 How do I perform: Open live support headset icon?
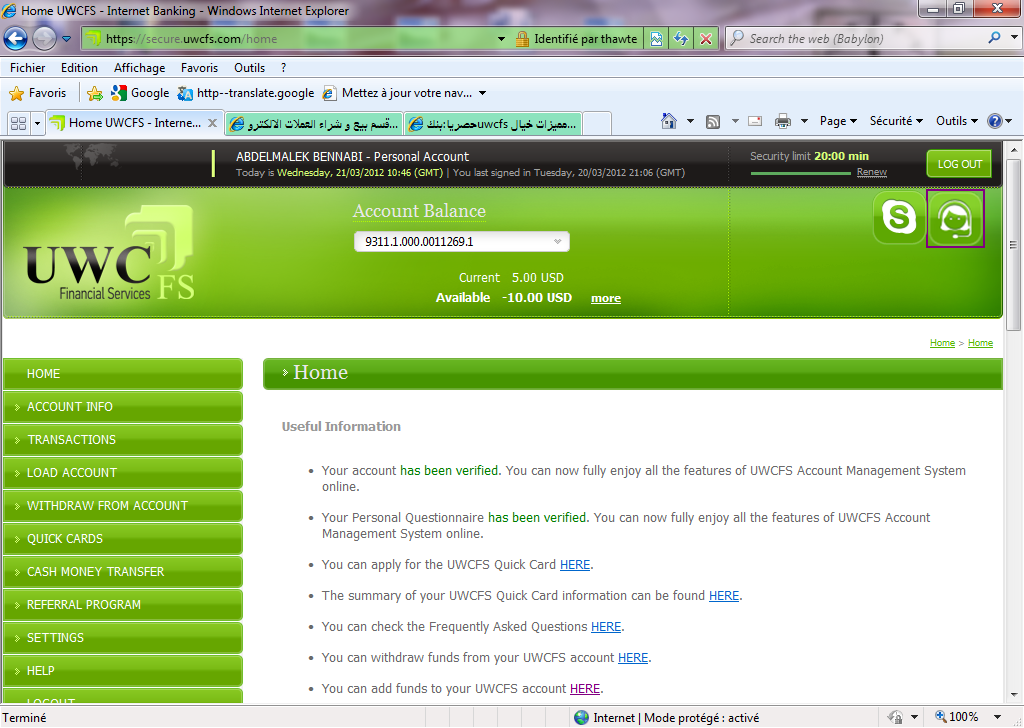955,219
